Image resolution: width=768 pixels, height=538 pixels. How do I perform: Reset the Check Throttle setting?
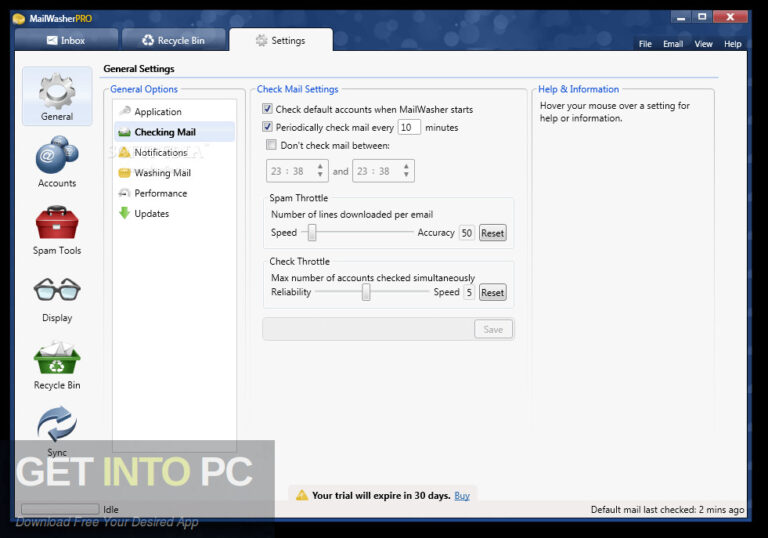tap(492, 293)
